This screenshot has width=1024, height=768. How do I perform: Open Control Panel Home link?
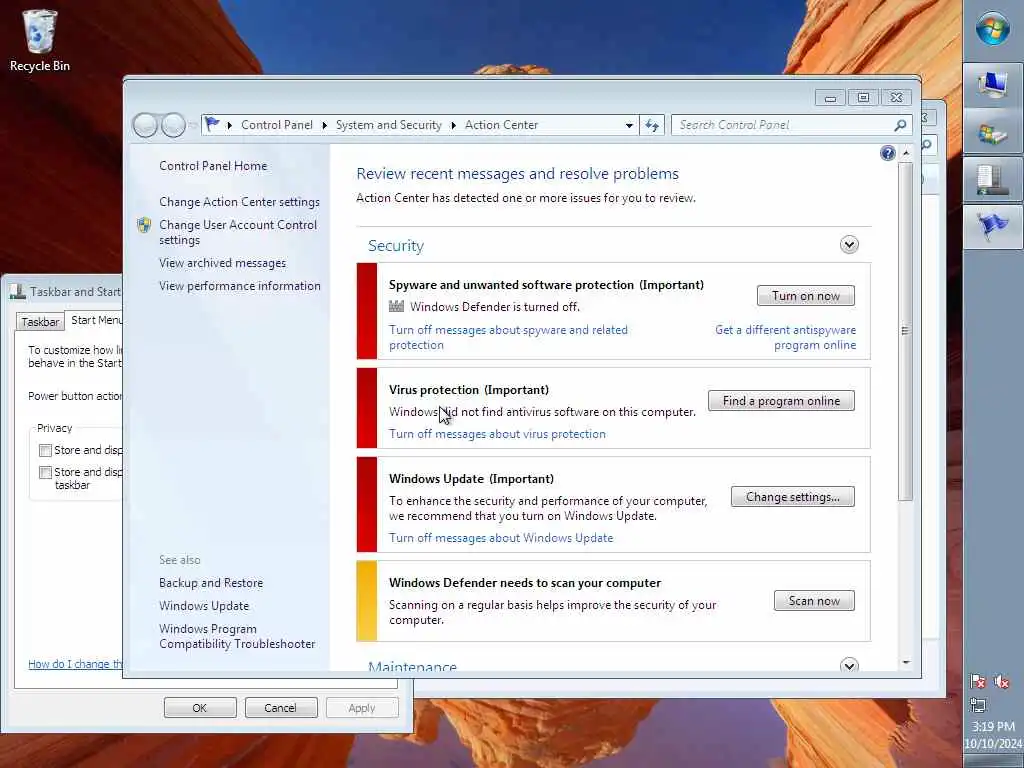click(x=213, y=166)
